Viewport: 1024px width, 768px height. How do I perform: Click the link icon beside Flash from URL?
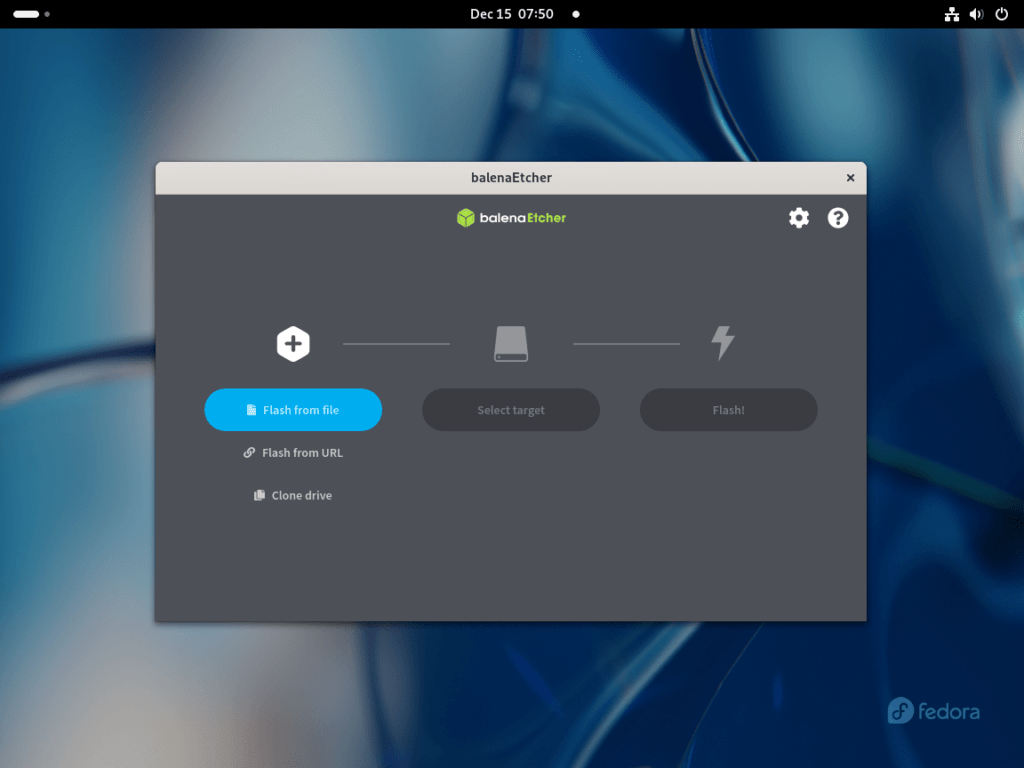[248, 452]
